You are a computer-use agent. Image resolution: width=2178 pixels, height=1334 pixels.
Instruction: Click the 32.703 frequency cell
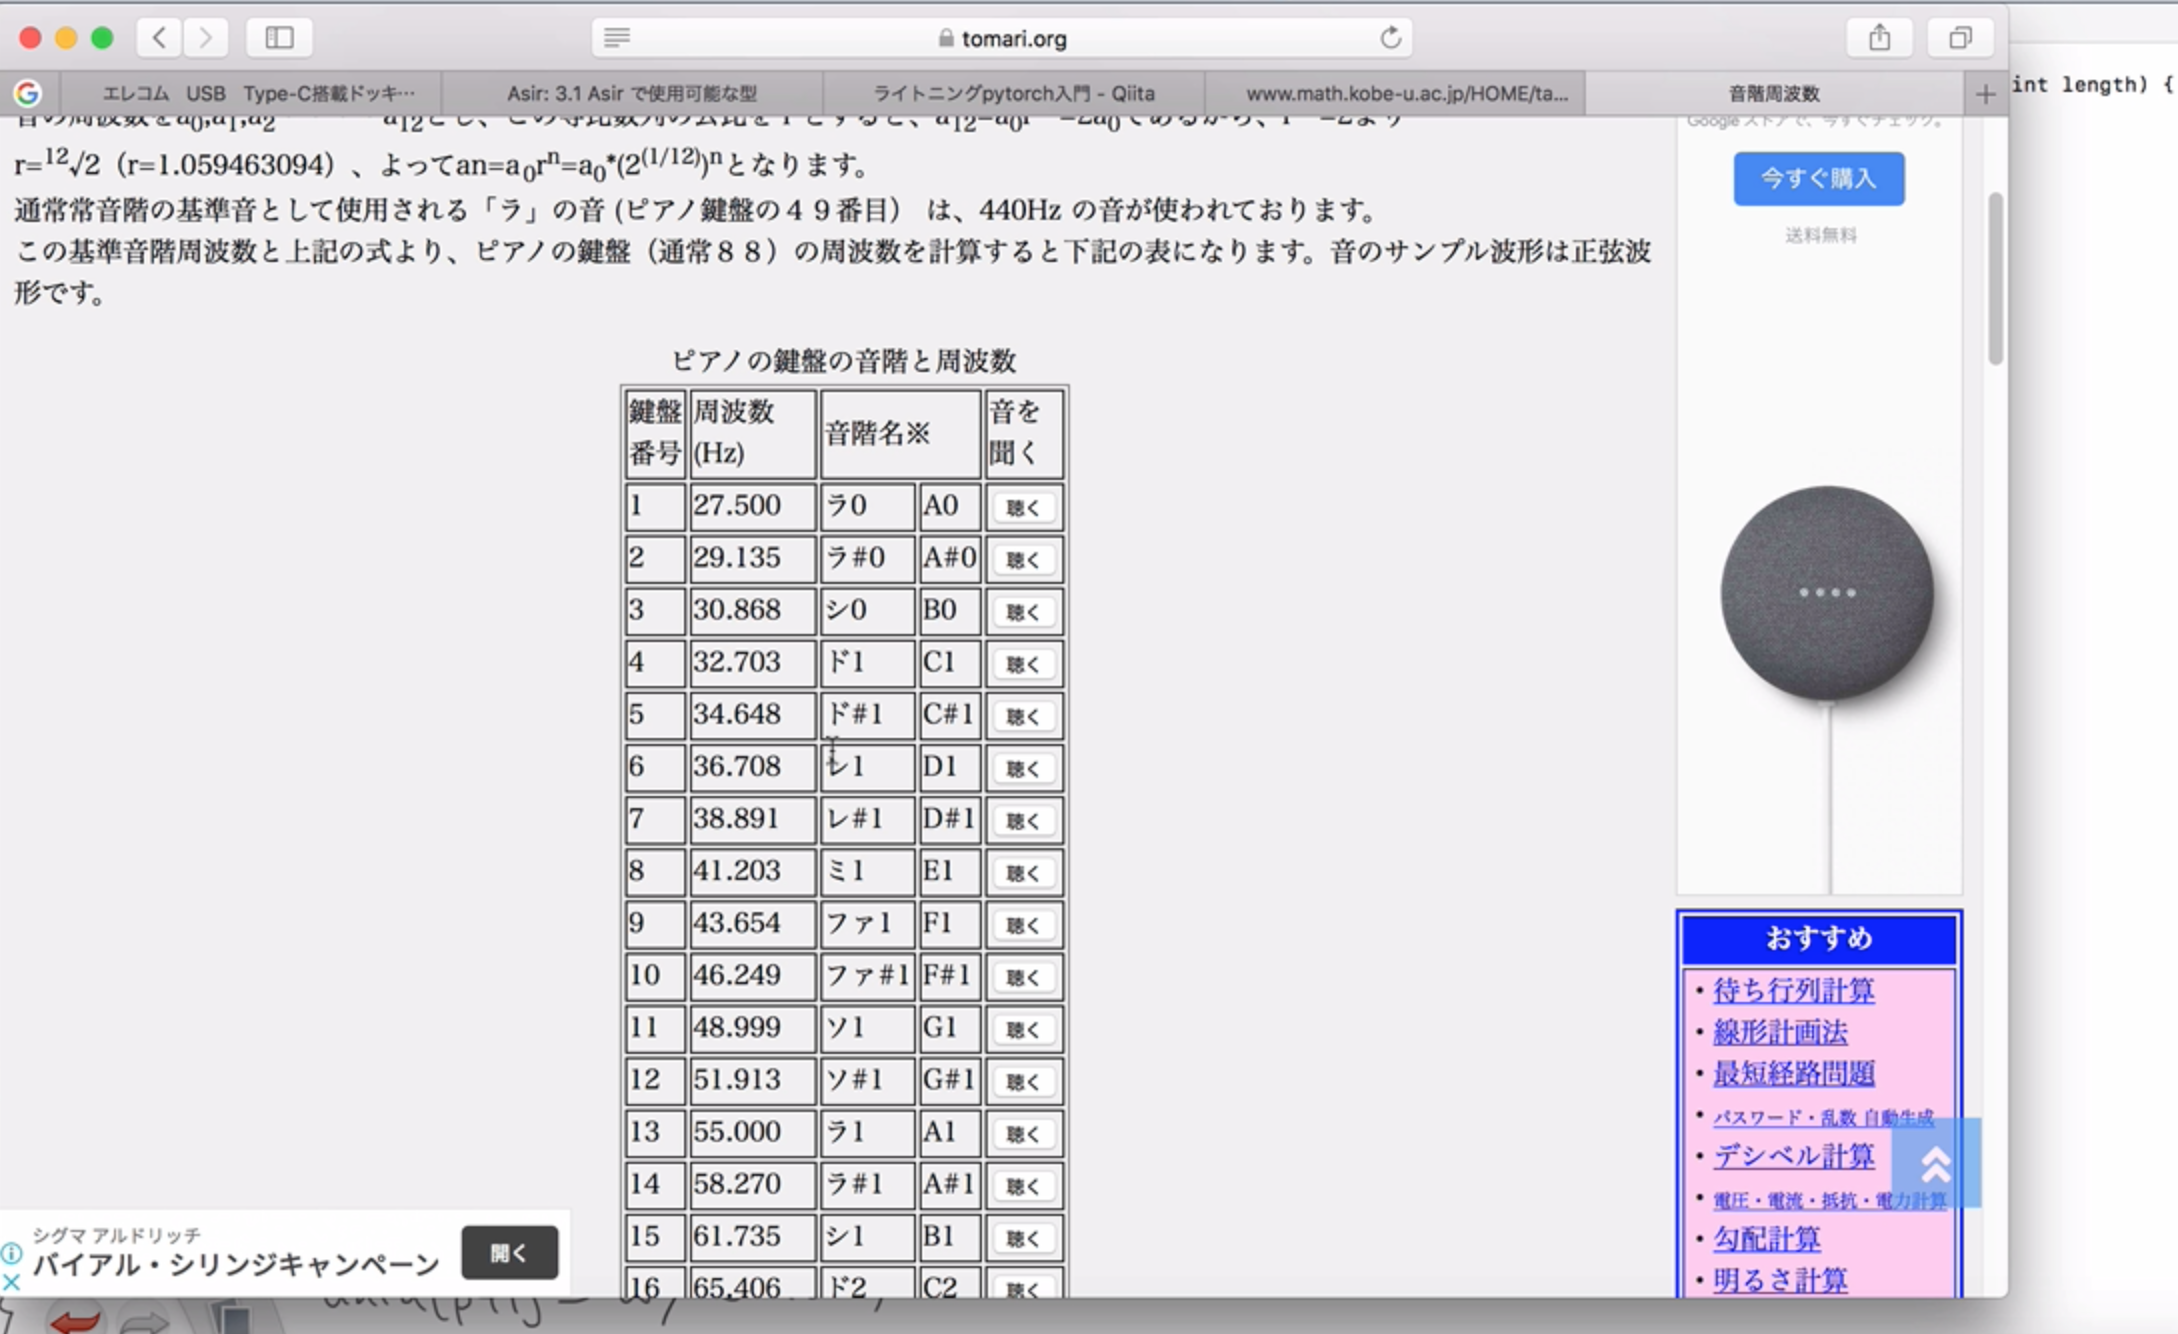point(752,662)
